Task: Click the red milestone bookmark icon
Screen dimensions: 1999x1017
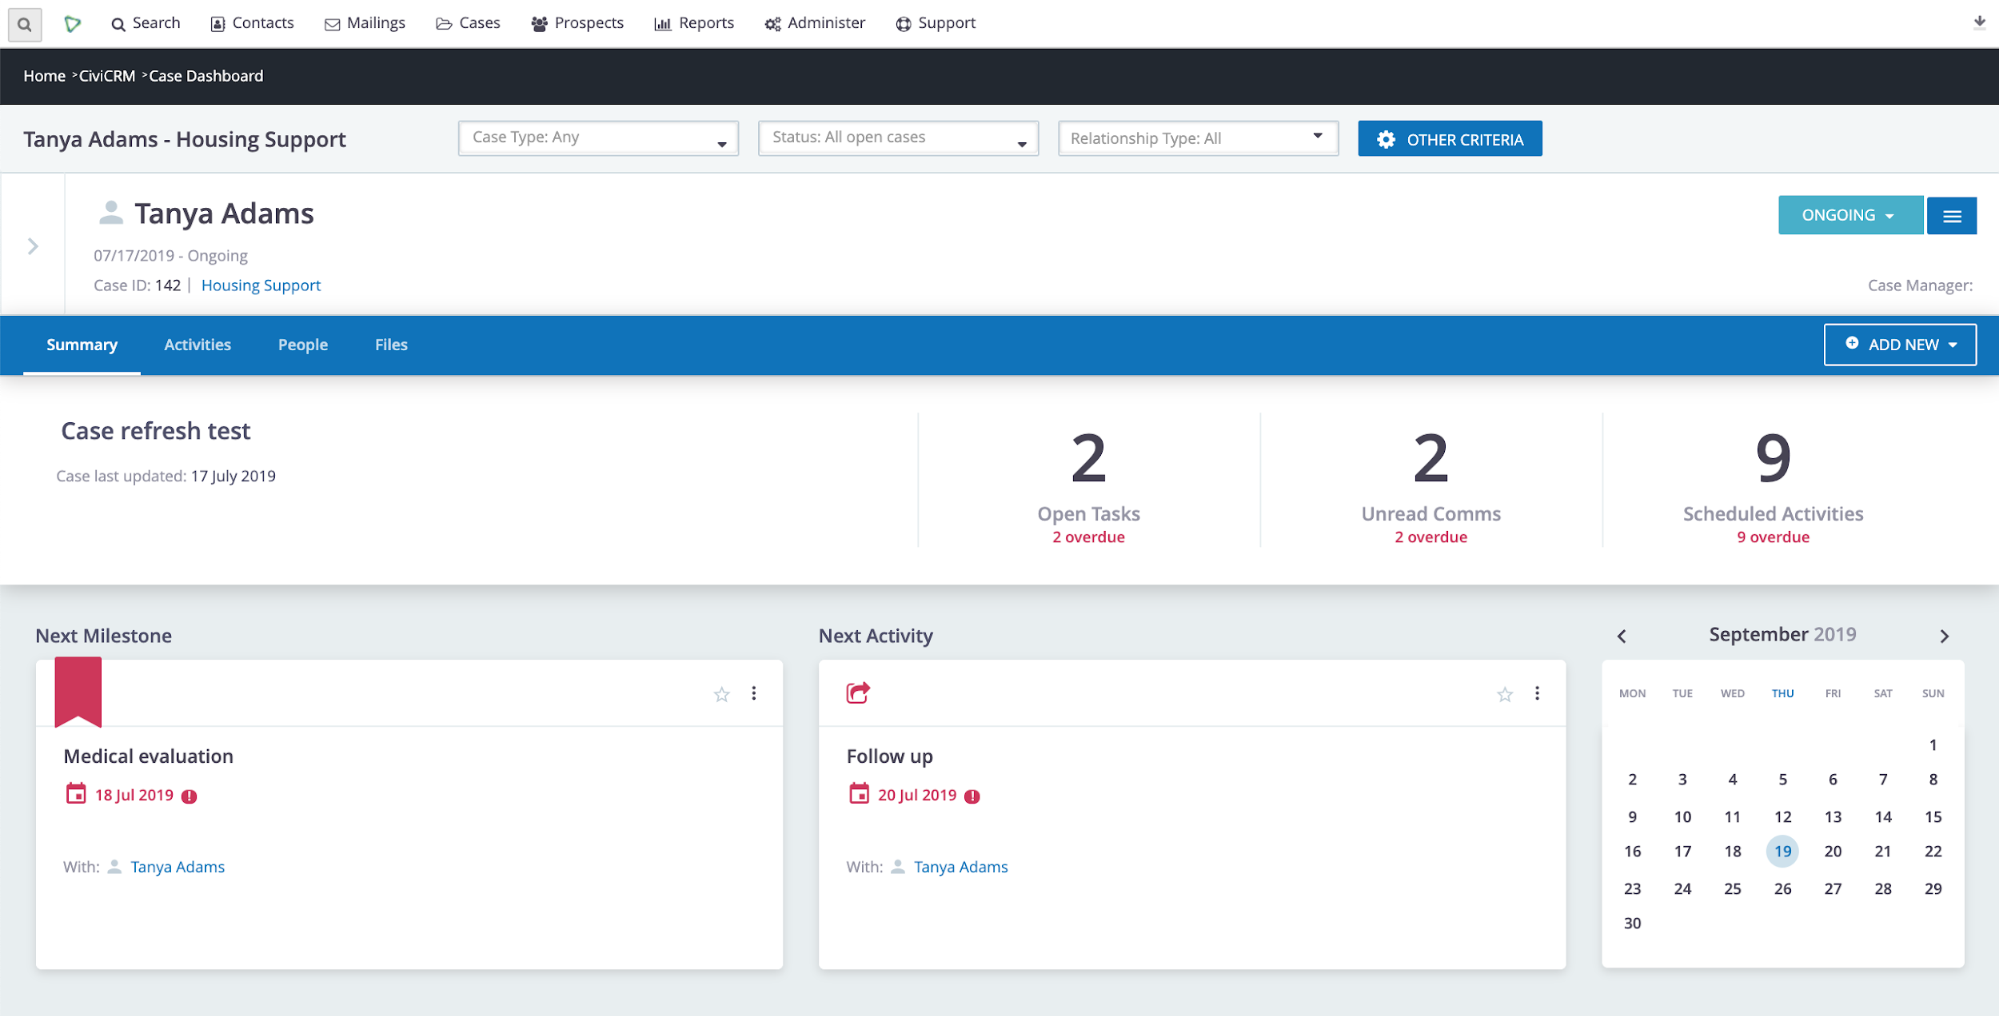Action: click(78, 691)
